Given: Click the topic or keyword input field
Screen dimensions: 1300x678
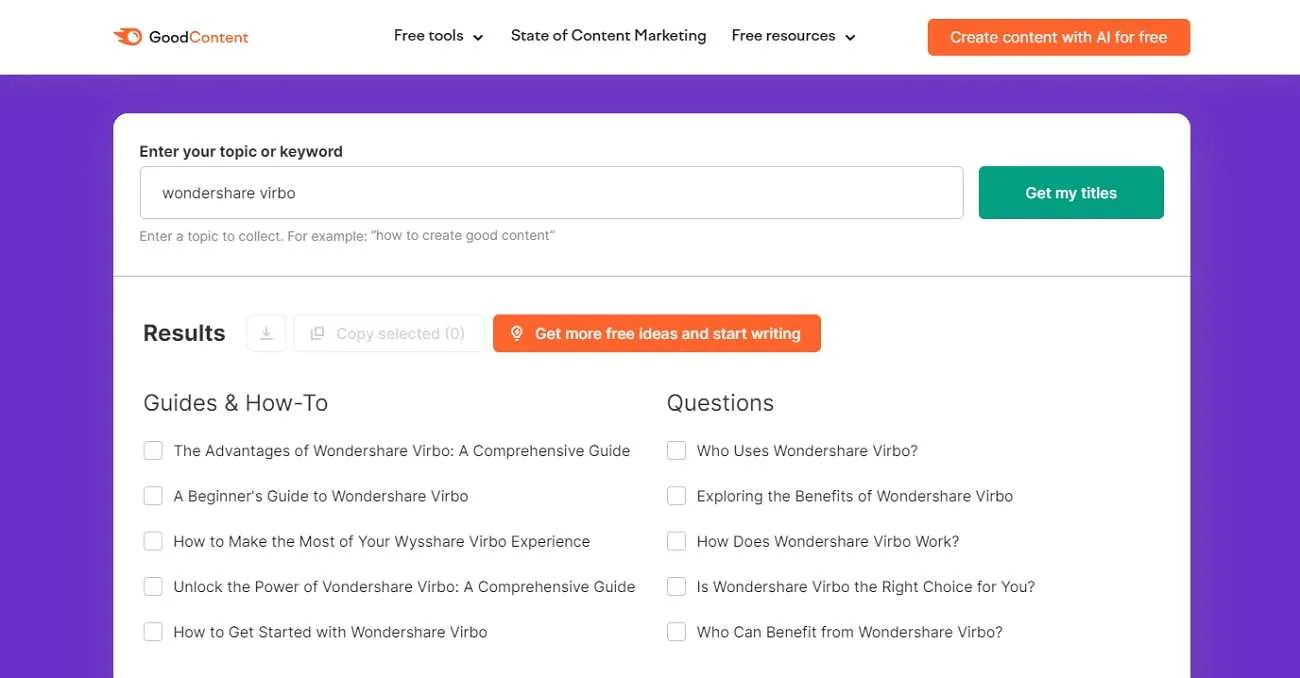Looking at the screenshot, I should click(551, 193).
